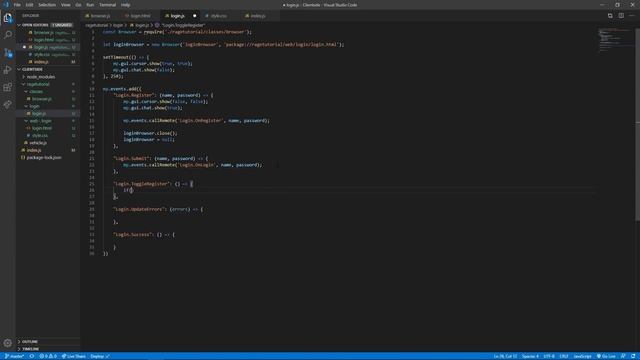This screenshot has width=640, height=360.
Task: Click the VS Code logo icon
Action: point(6,5)
